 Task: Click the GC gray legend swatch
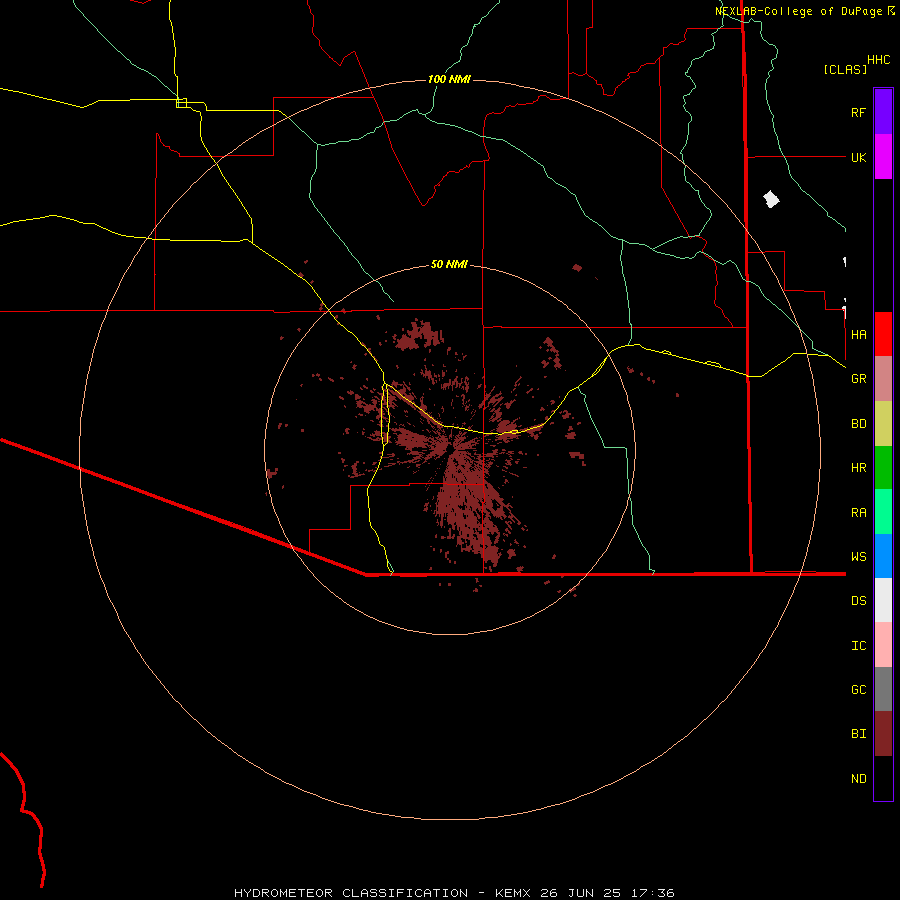883,689
